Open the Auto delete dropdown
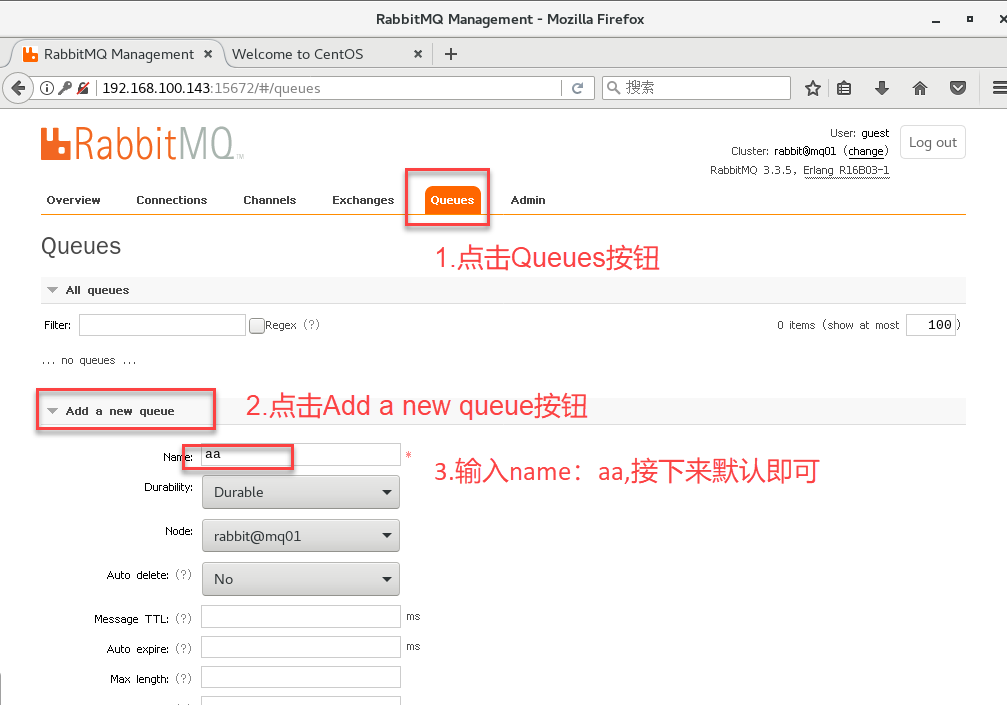 [x=300, y=578]
